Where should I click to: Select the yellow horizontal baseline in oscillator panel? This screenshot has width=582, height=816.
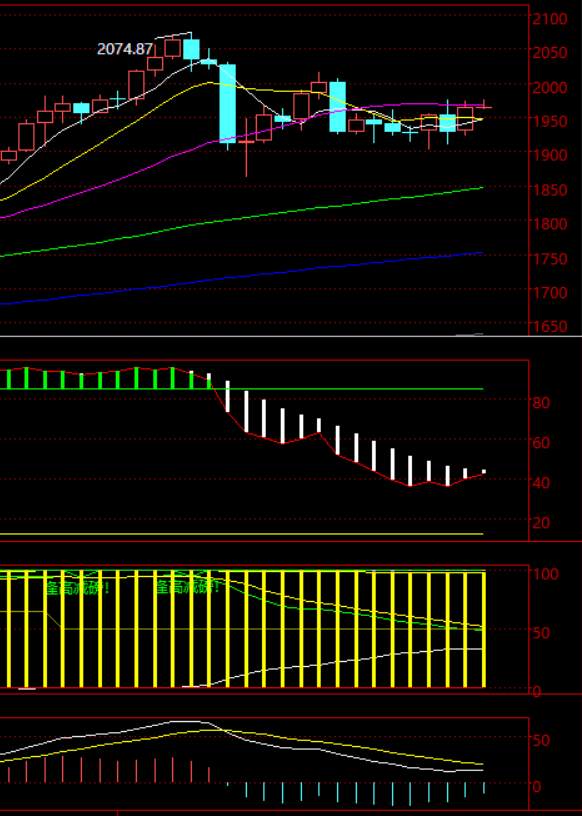coord(242,534)
